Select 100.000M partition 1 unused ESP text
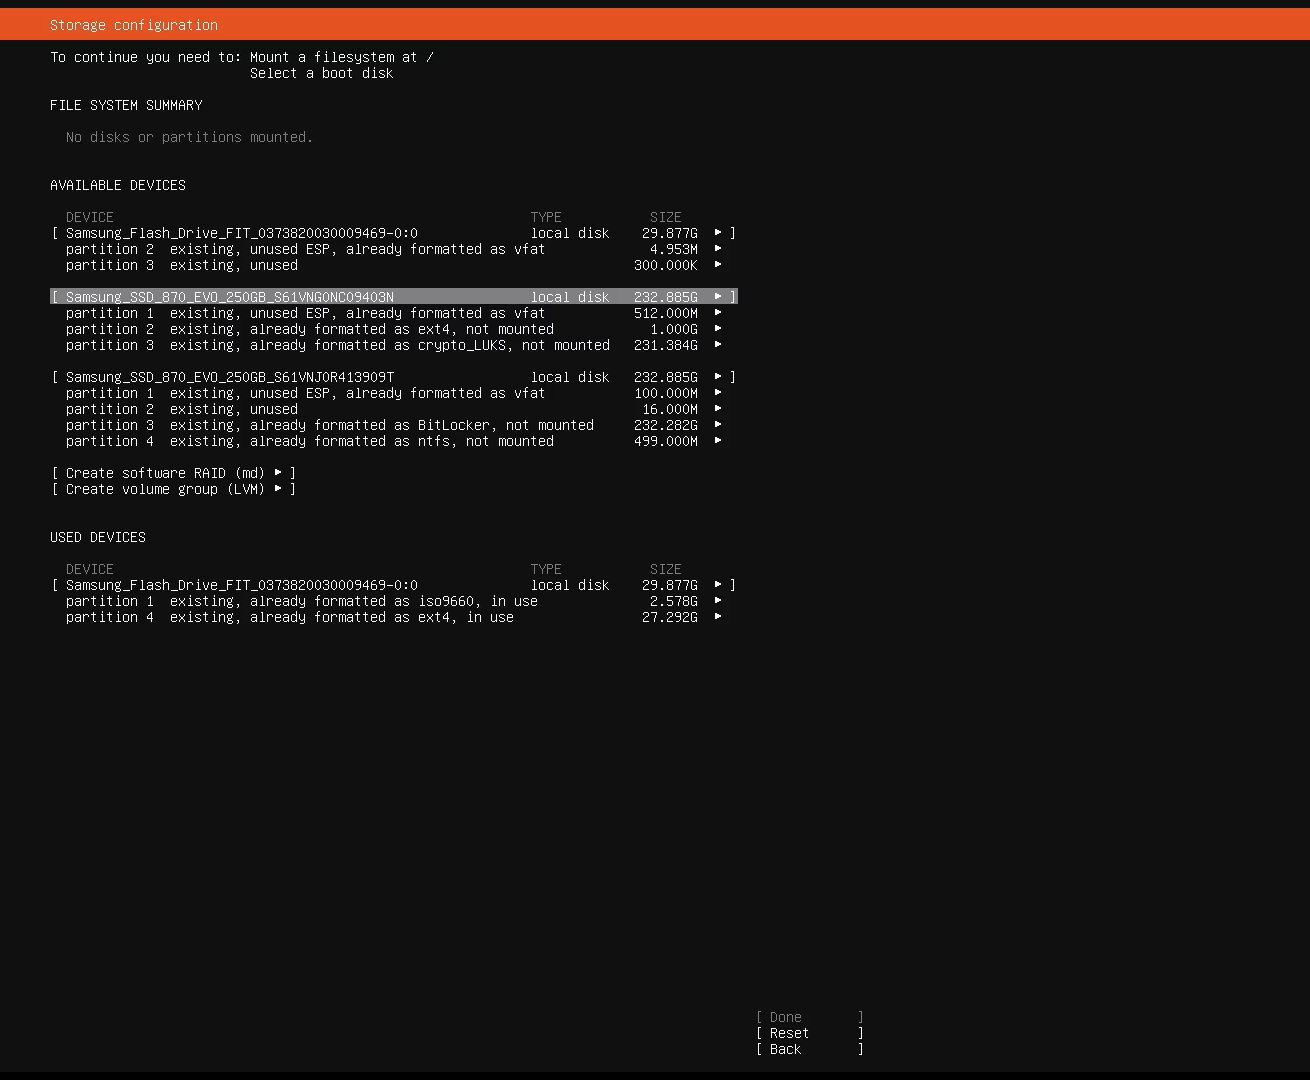Image resolution: width=1310 pixels, height=1080 pixels. pos(306,393)
